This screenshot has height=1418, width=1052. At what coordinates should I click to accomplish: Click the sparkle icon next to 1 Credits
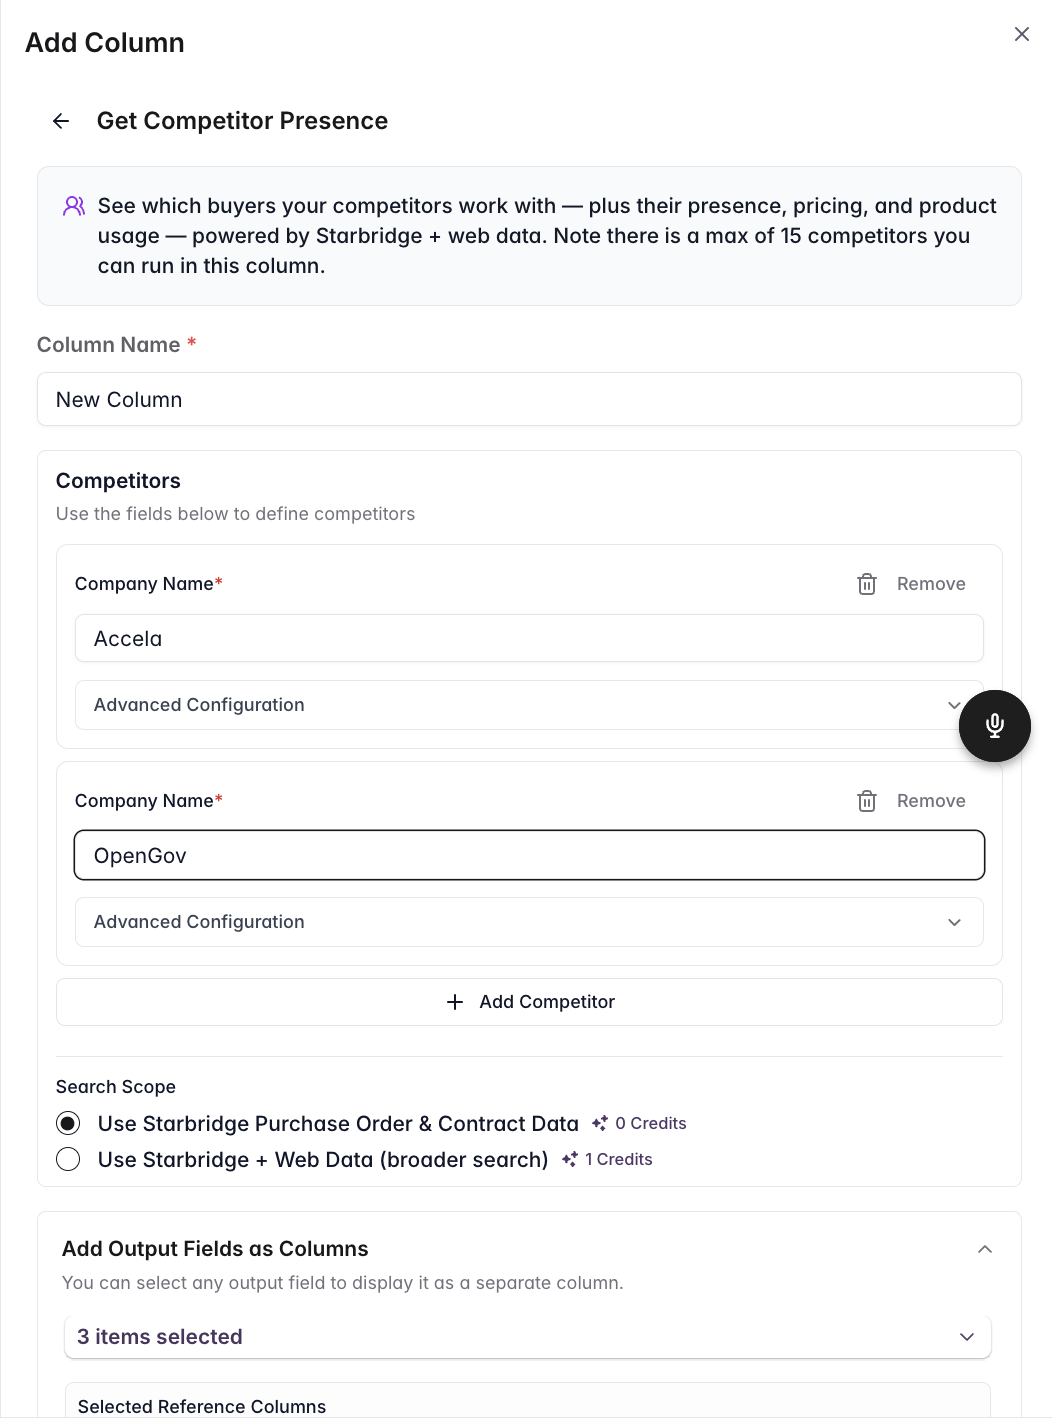coord(569,1159)
